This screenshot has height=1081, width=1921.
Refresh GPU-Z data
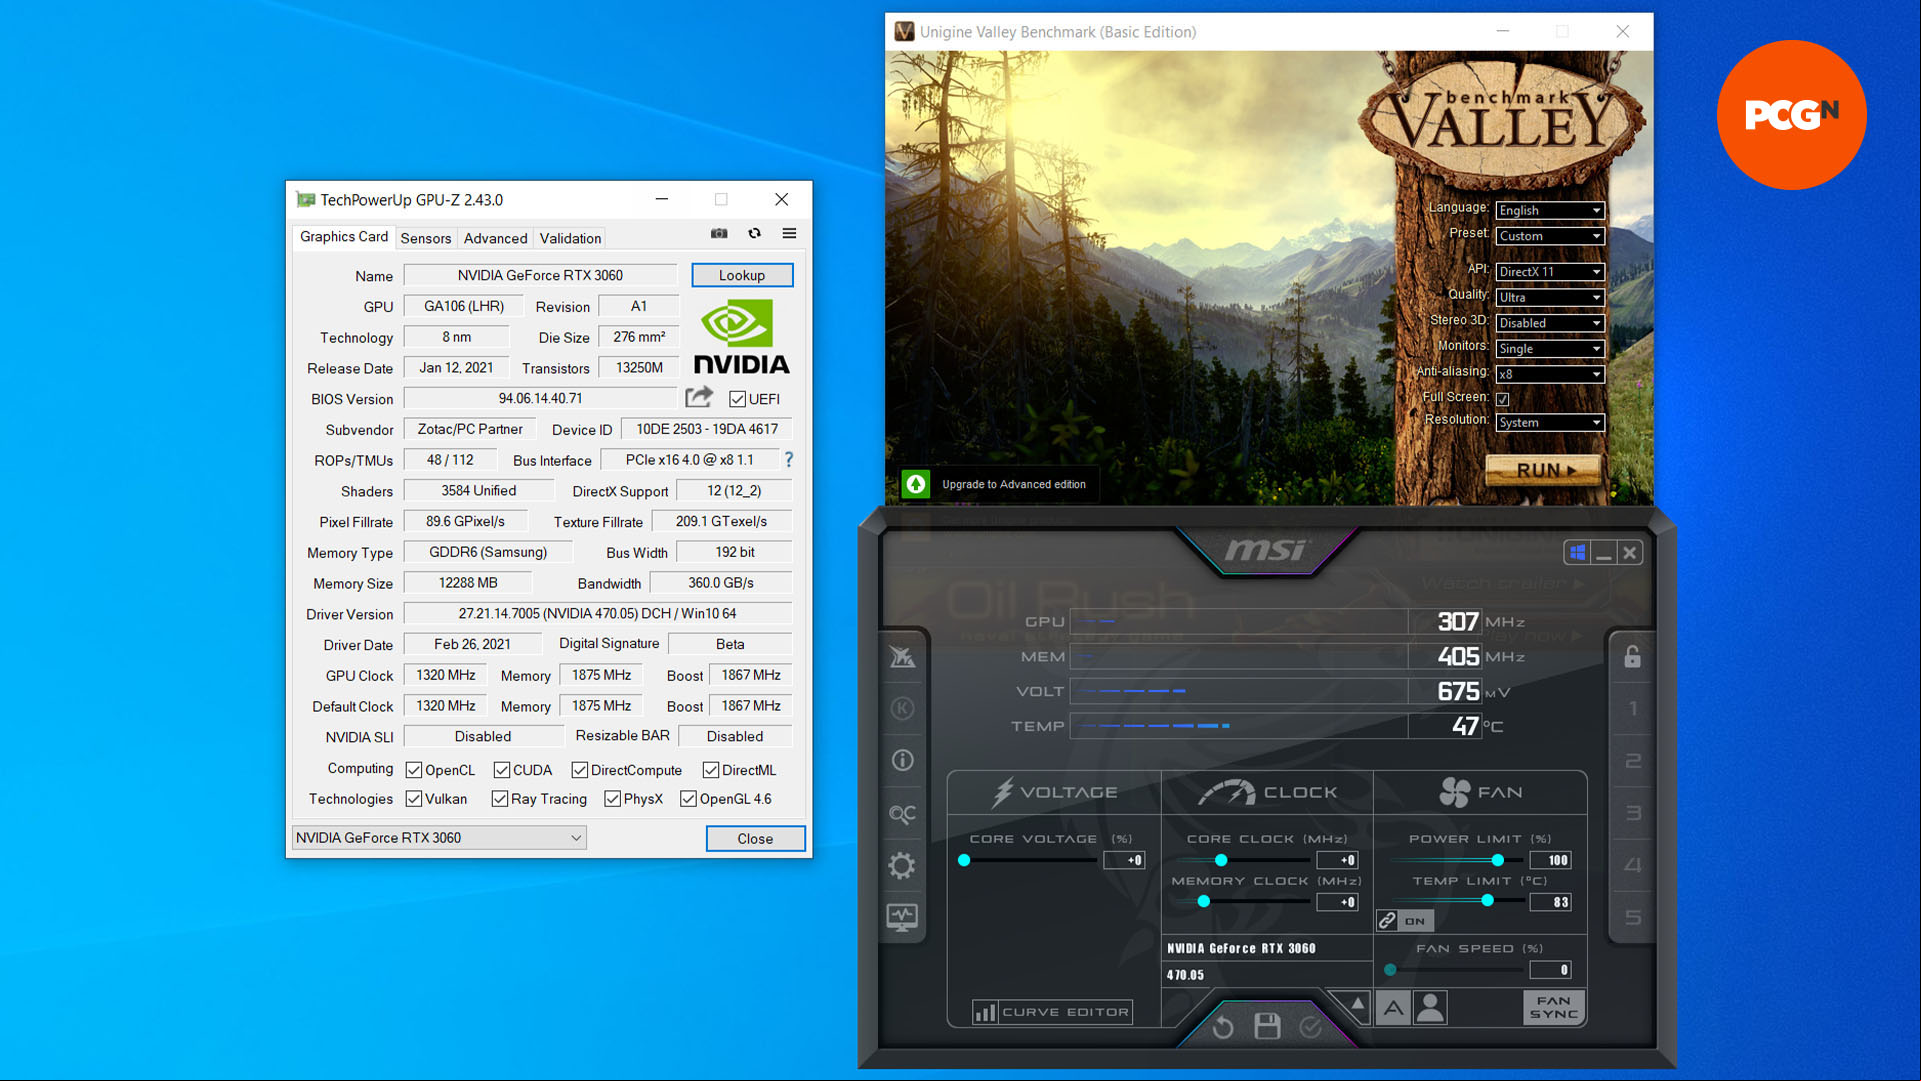755,233
